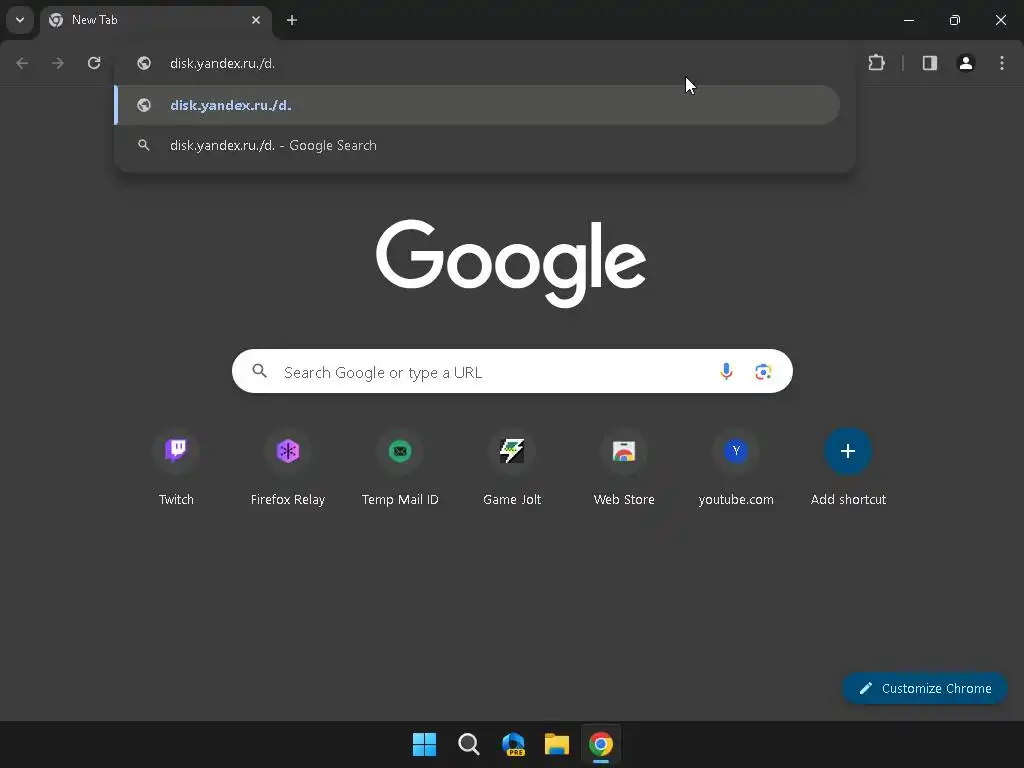Screen dimensions: 1024x768
Task: Open the youtube.com shortcut
Action: pyautogui.click(x=736, y=468)
